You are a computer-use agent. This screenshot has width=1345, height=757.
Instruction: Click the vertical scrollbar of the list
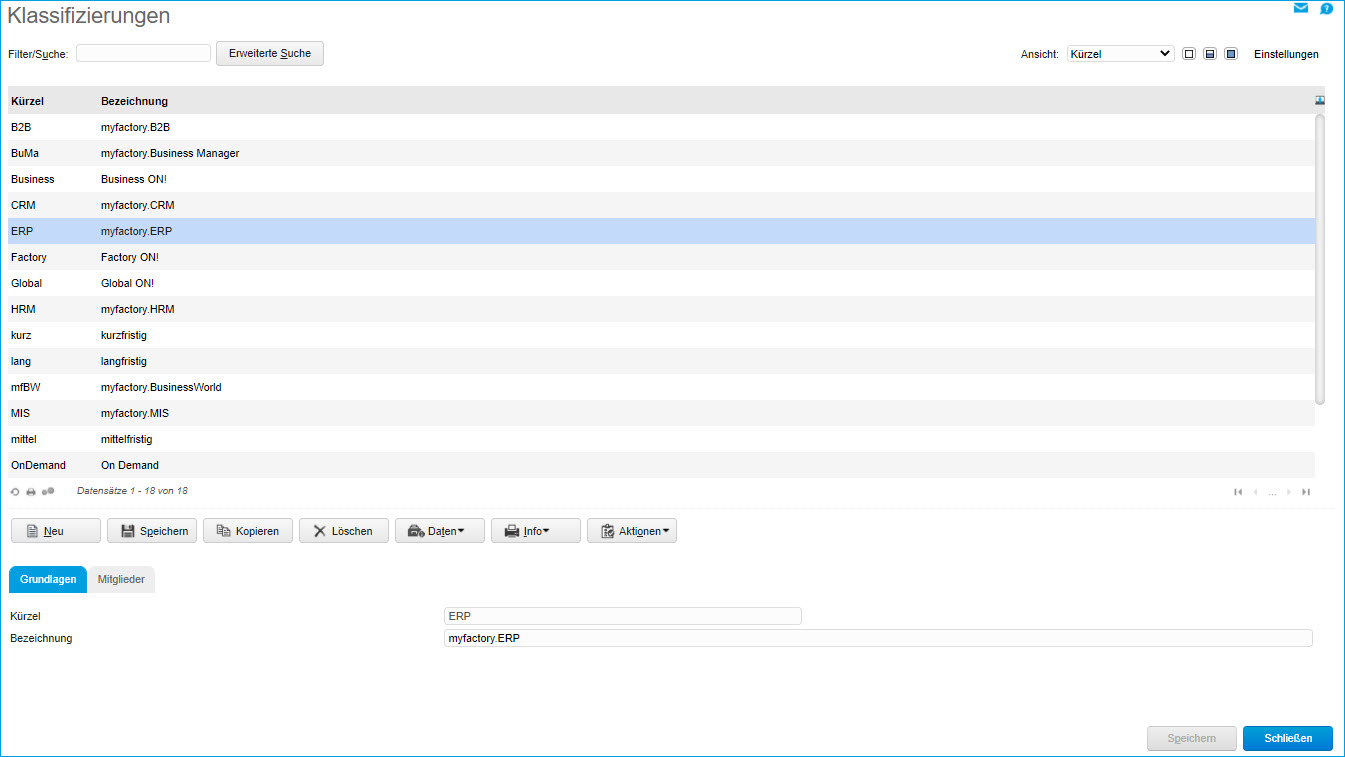point(1320,259)
